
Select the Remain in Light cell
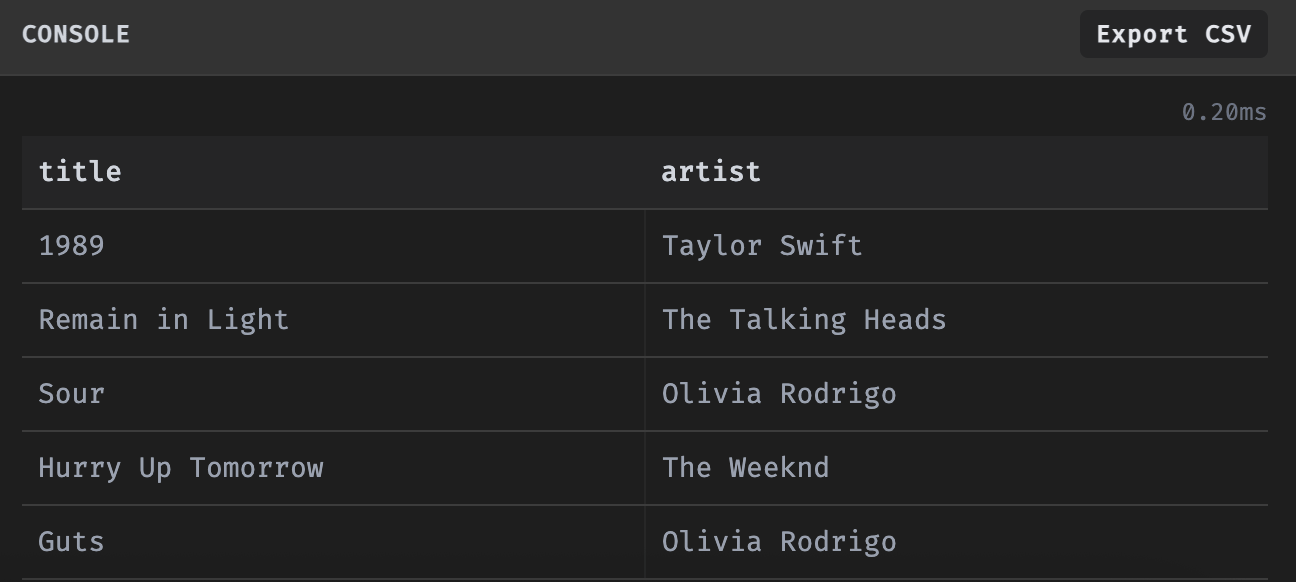pyautogui.click(x=163, y=319)
